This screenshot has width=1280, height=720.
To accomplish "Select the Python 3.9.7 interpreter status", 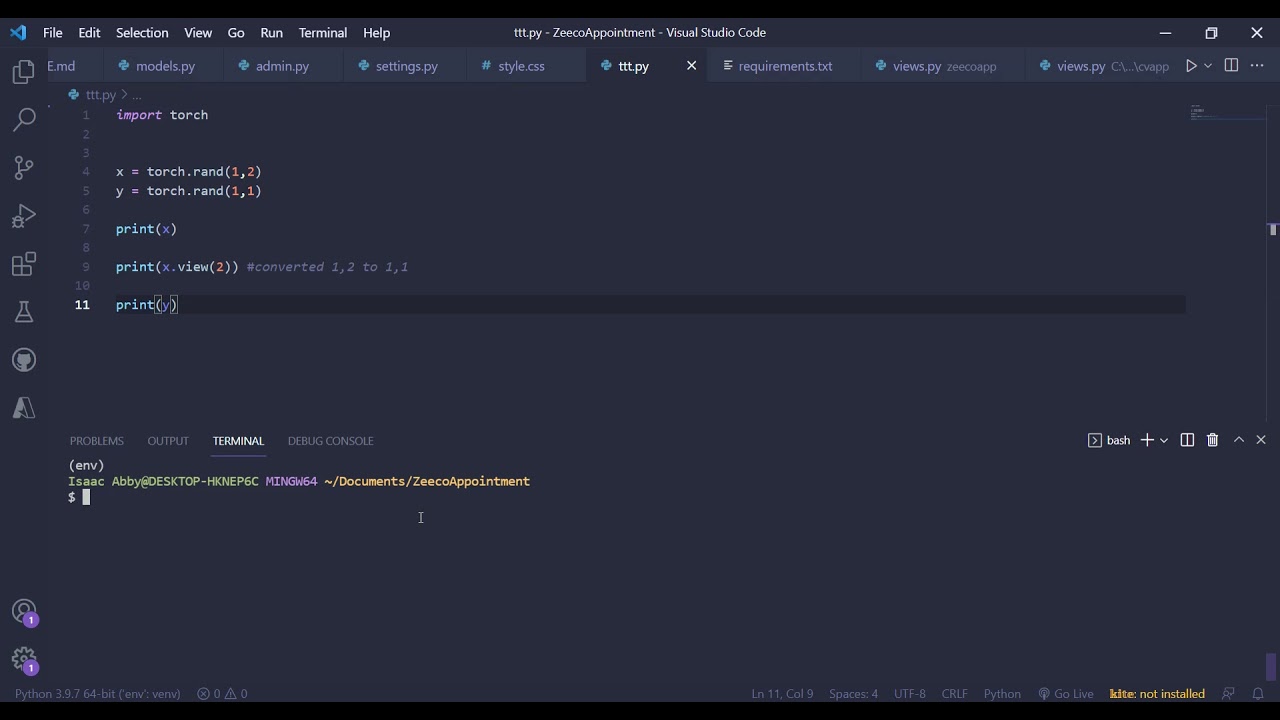I will tap(98, 693).
